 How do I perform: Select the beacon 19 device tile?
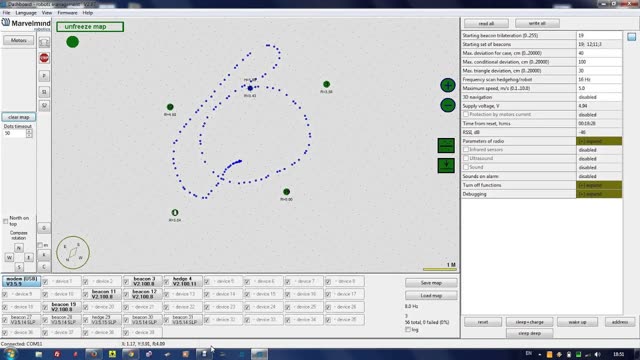(62, 307)
